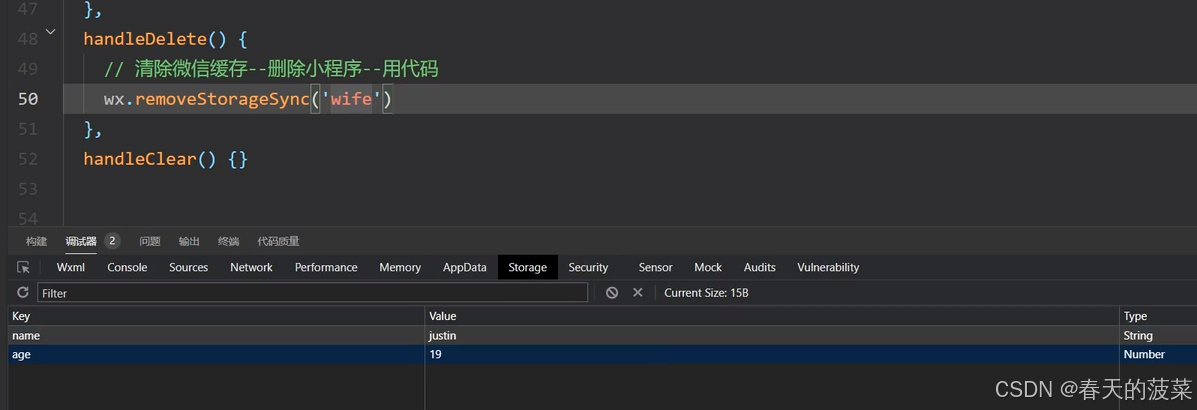This screenshot has height=410, width=1197.
Task: Click the Current Size: 15B label
Action: [x=706, y=292]
